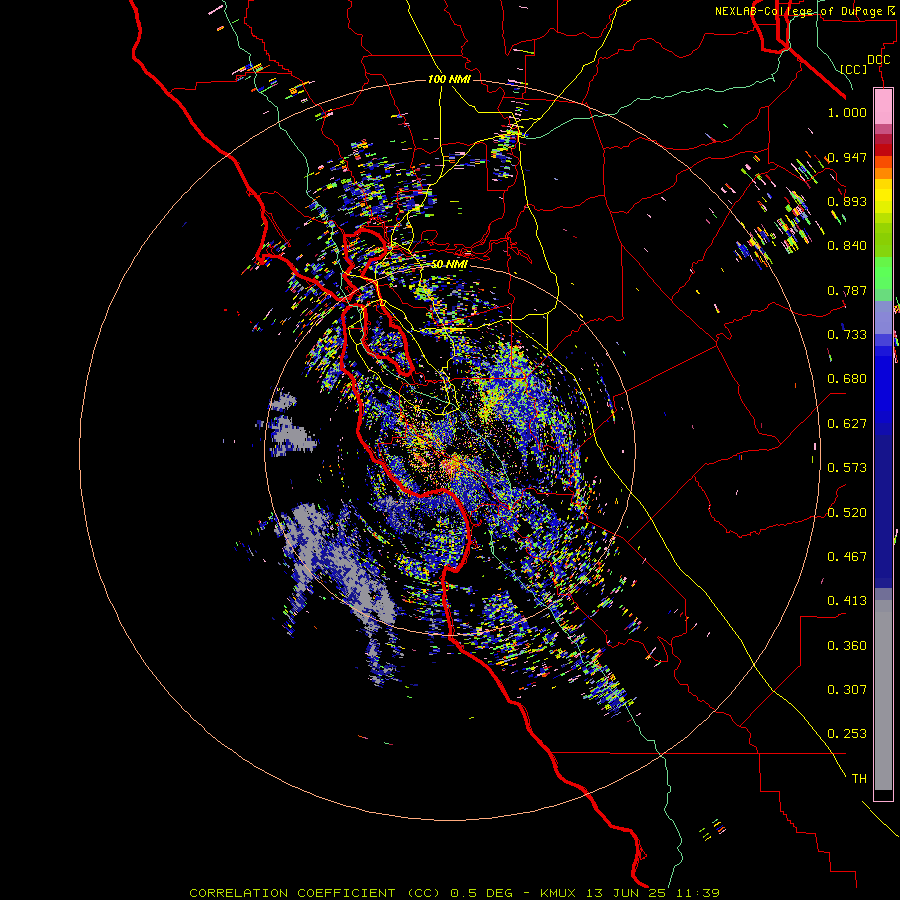Select the 0.733 scale value

[847, 335]
